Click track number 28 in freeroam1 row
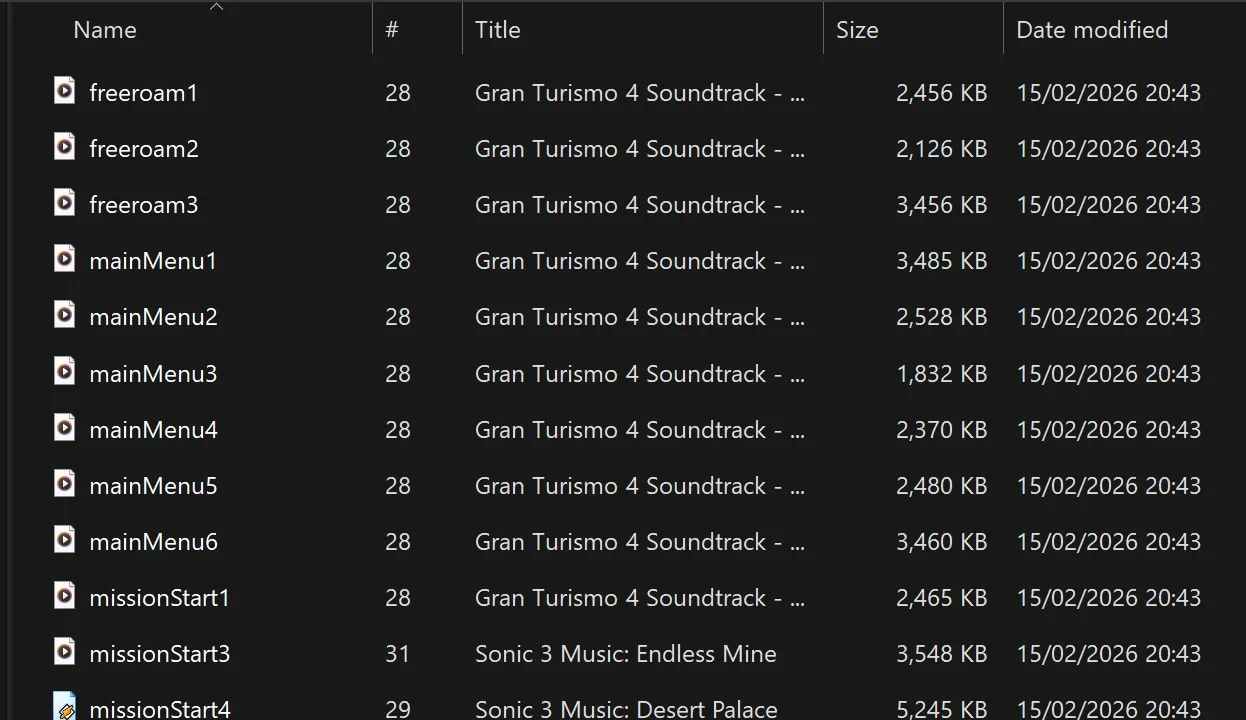 (x=398, y=93)
